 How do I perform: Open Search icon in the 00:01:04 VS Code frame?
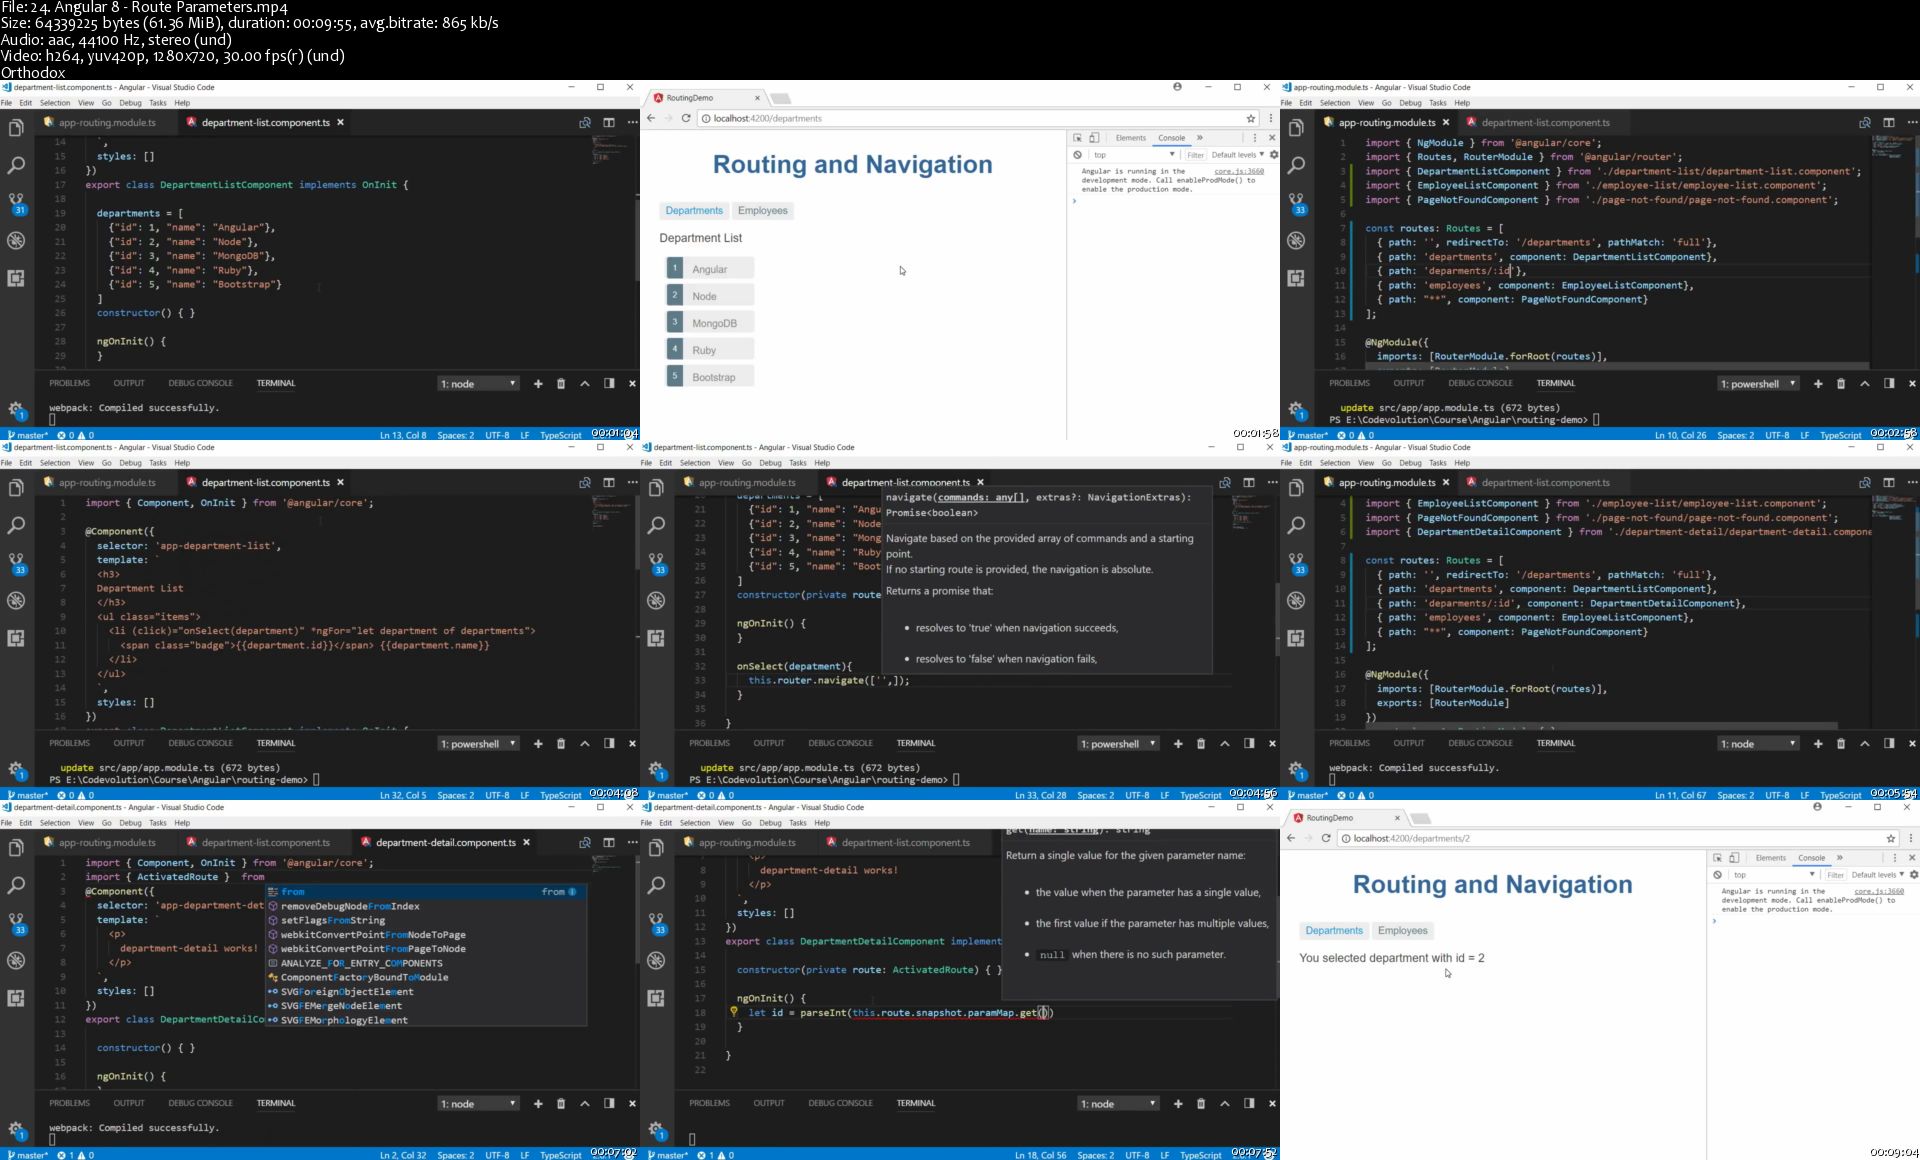pos(16,165)
